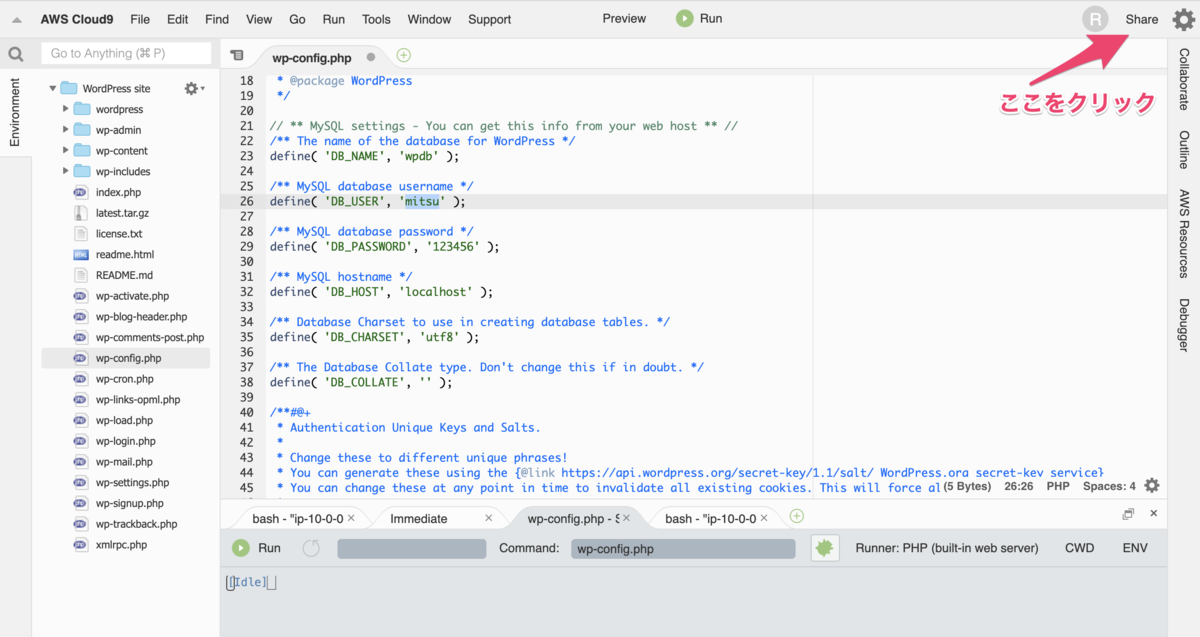
Task: Click the CWD button
Action: [x=1079, y=548]
